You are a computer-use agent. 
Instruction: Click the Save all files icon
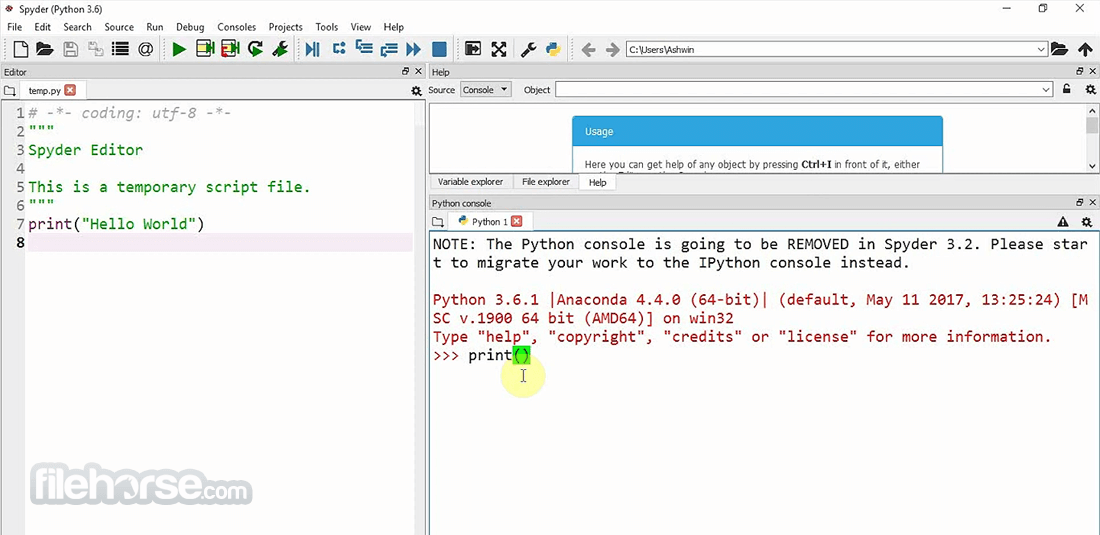tap(95, 49)
